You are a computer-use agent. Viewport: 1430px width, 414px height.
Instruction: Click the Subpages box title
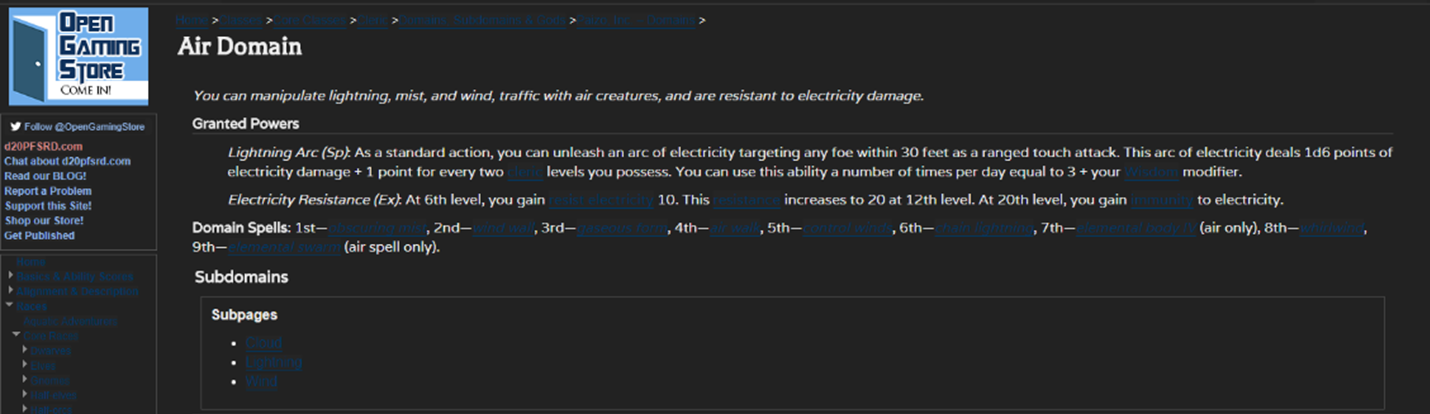244,315
